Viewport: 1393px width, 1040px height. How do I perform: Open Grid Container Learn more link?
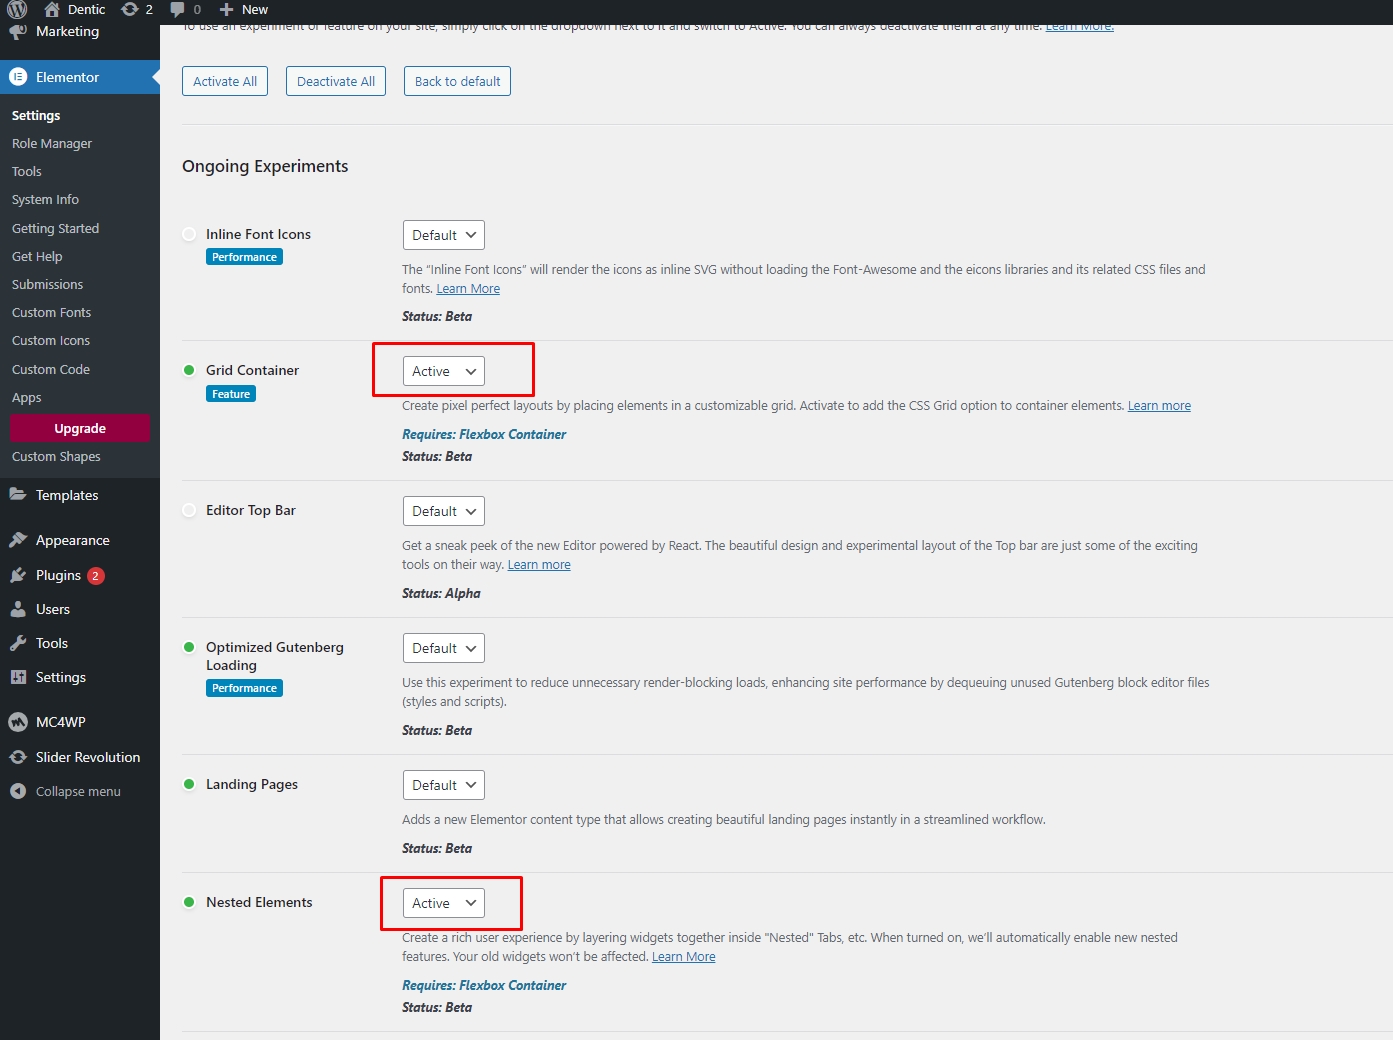1159,406
